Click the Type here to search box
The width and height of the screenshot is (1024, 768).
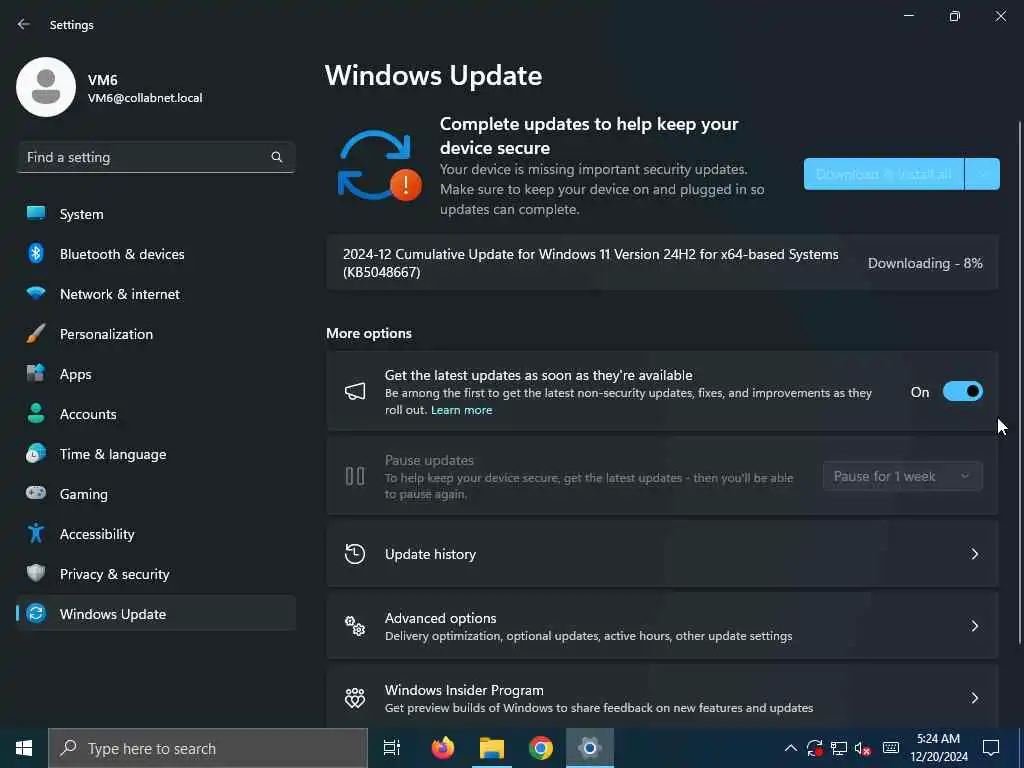pos(208,748)
